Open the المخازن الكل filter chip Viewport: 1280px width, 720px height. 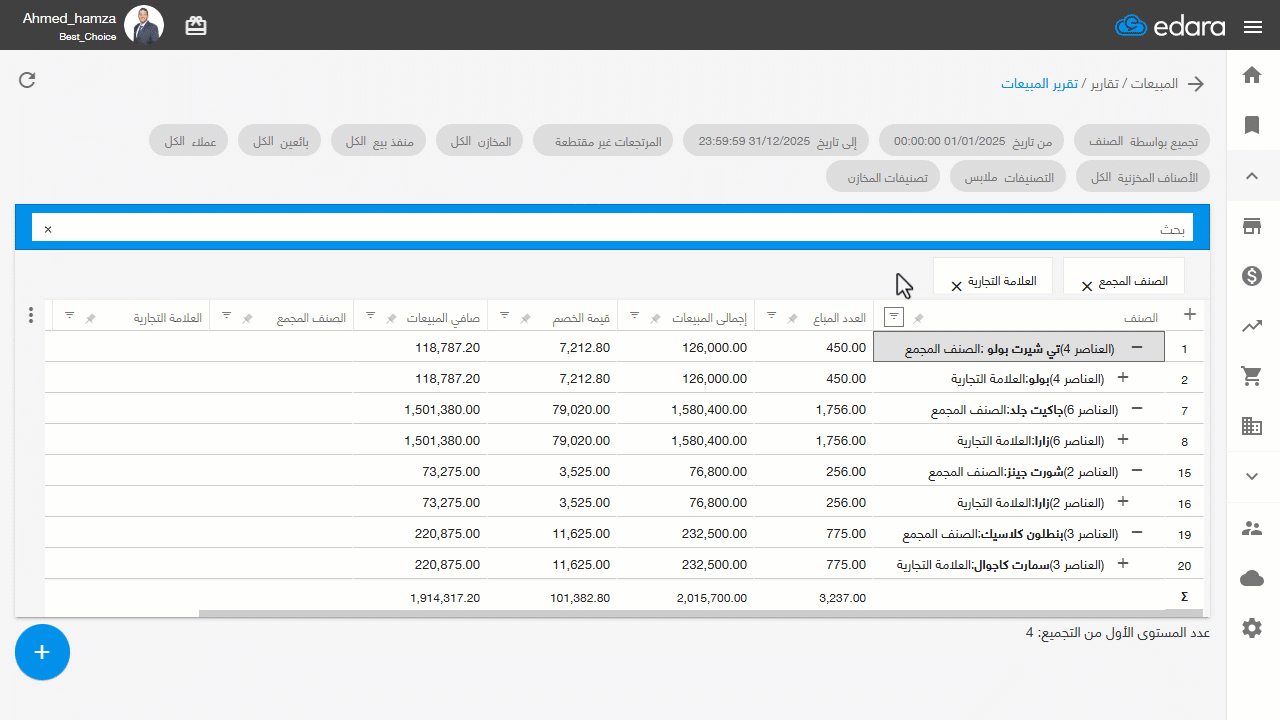coord(481,141)
